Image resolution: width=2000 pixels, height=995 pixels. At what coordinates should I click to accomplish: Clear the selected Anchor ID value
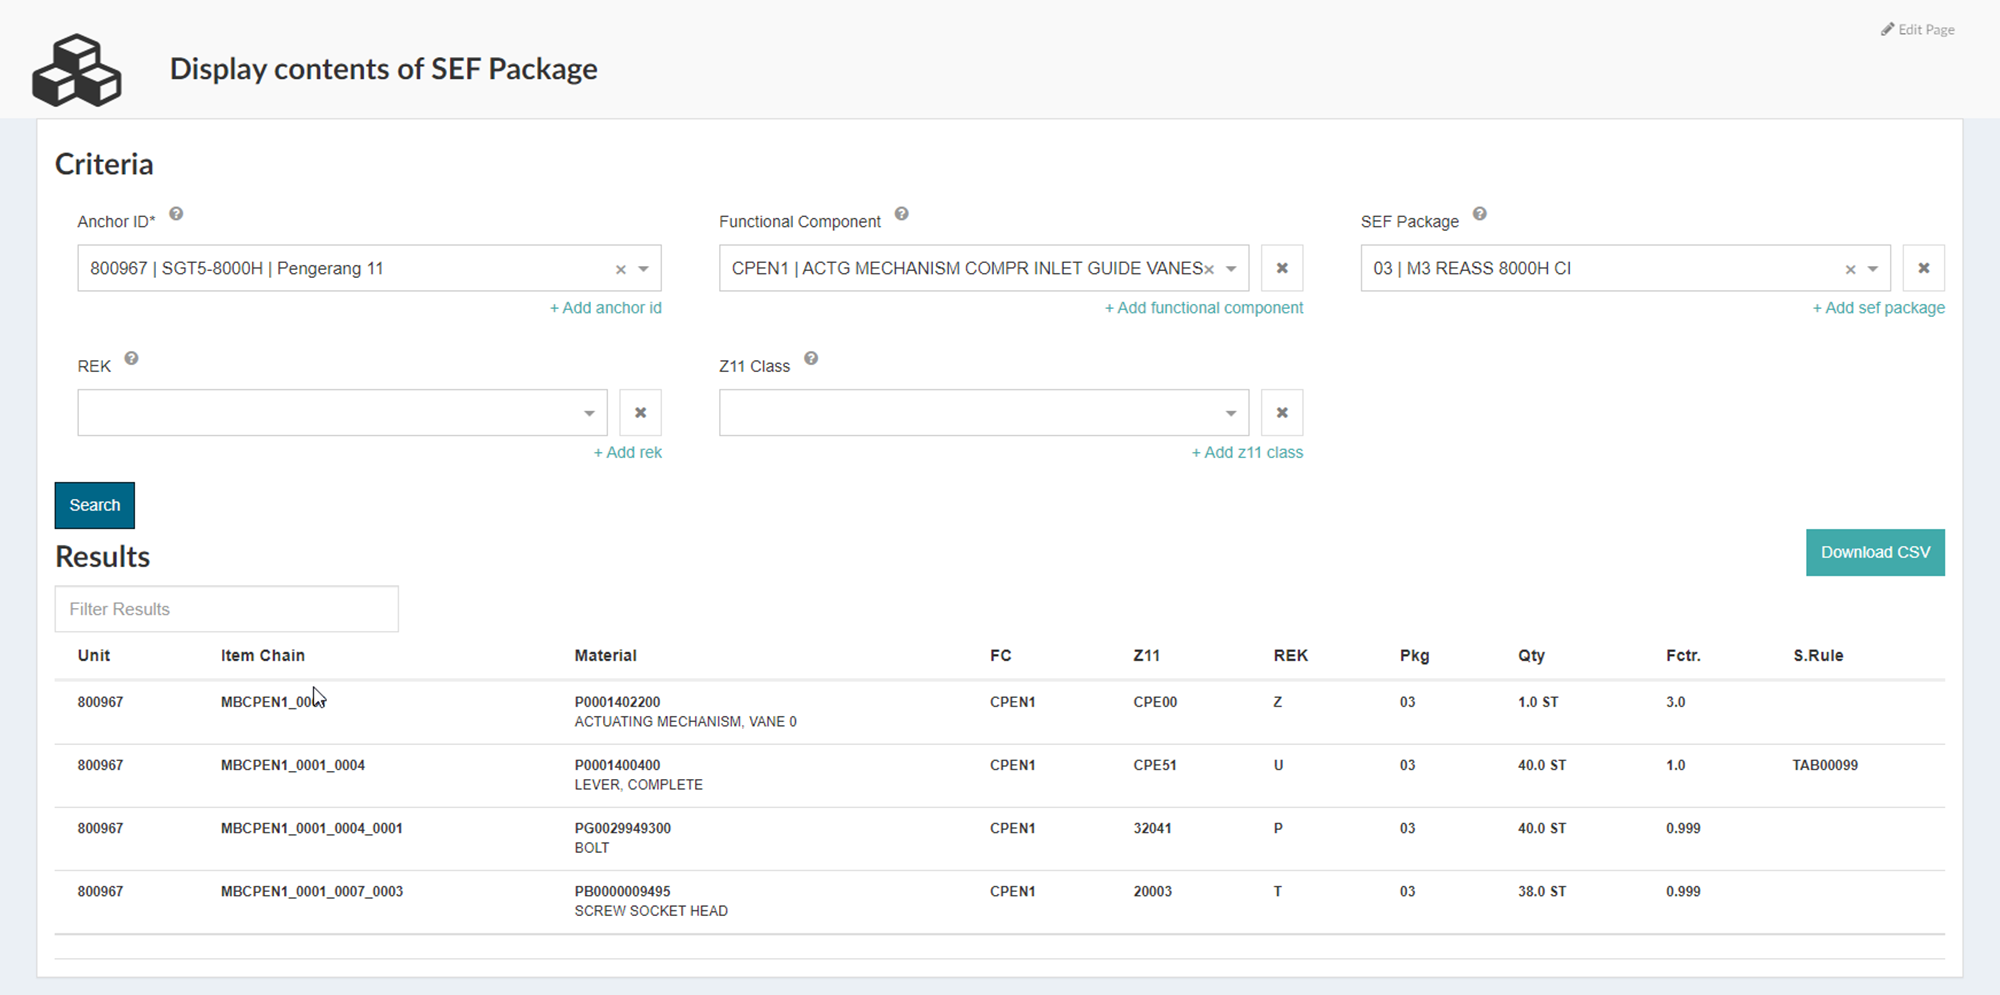click(x=621, y=269)
